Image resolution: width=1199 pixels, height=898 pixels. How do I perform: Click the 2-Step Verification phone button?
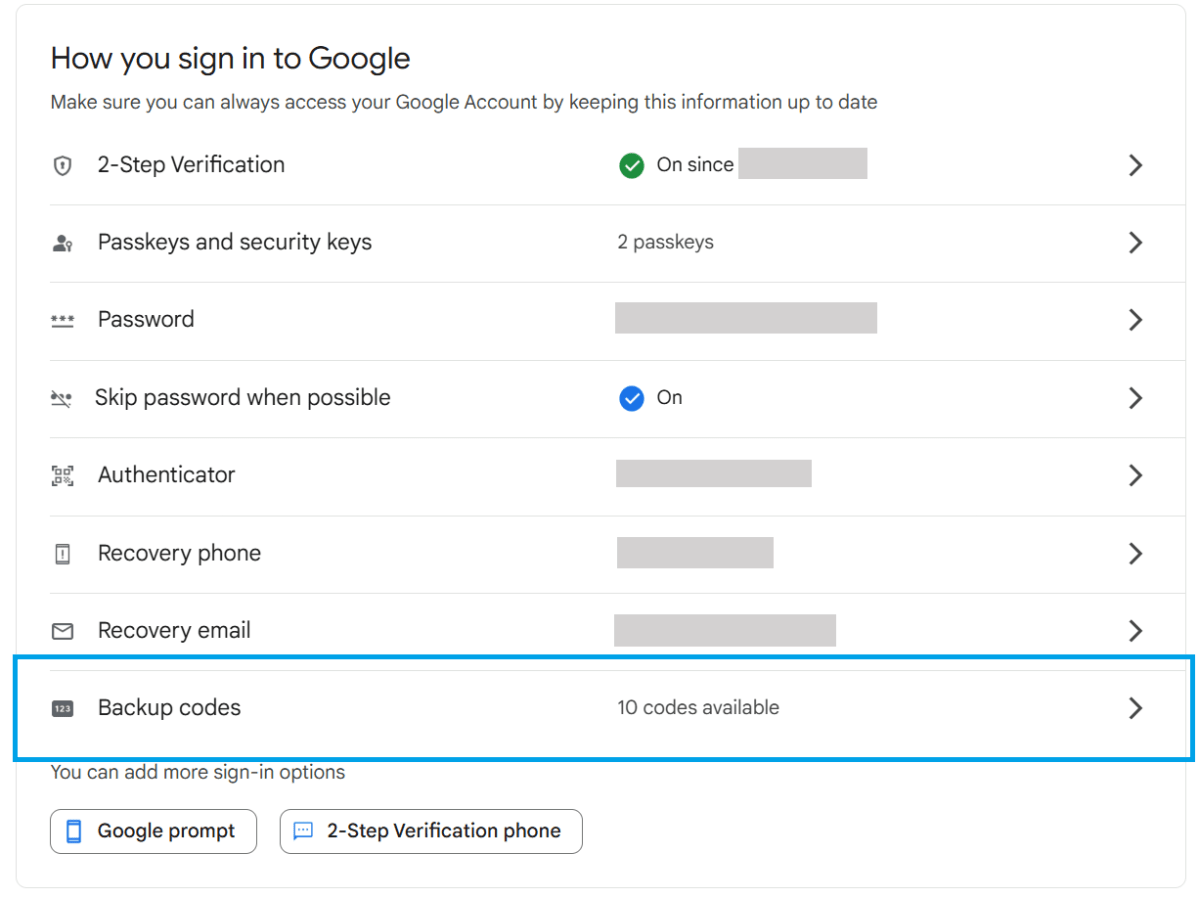coord(431,831)
